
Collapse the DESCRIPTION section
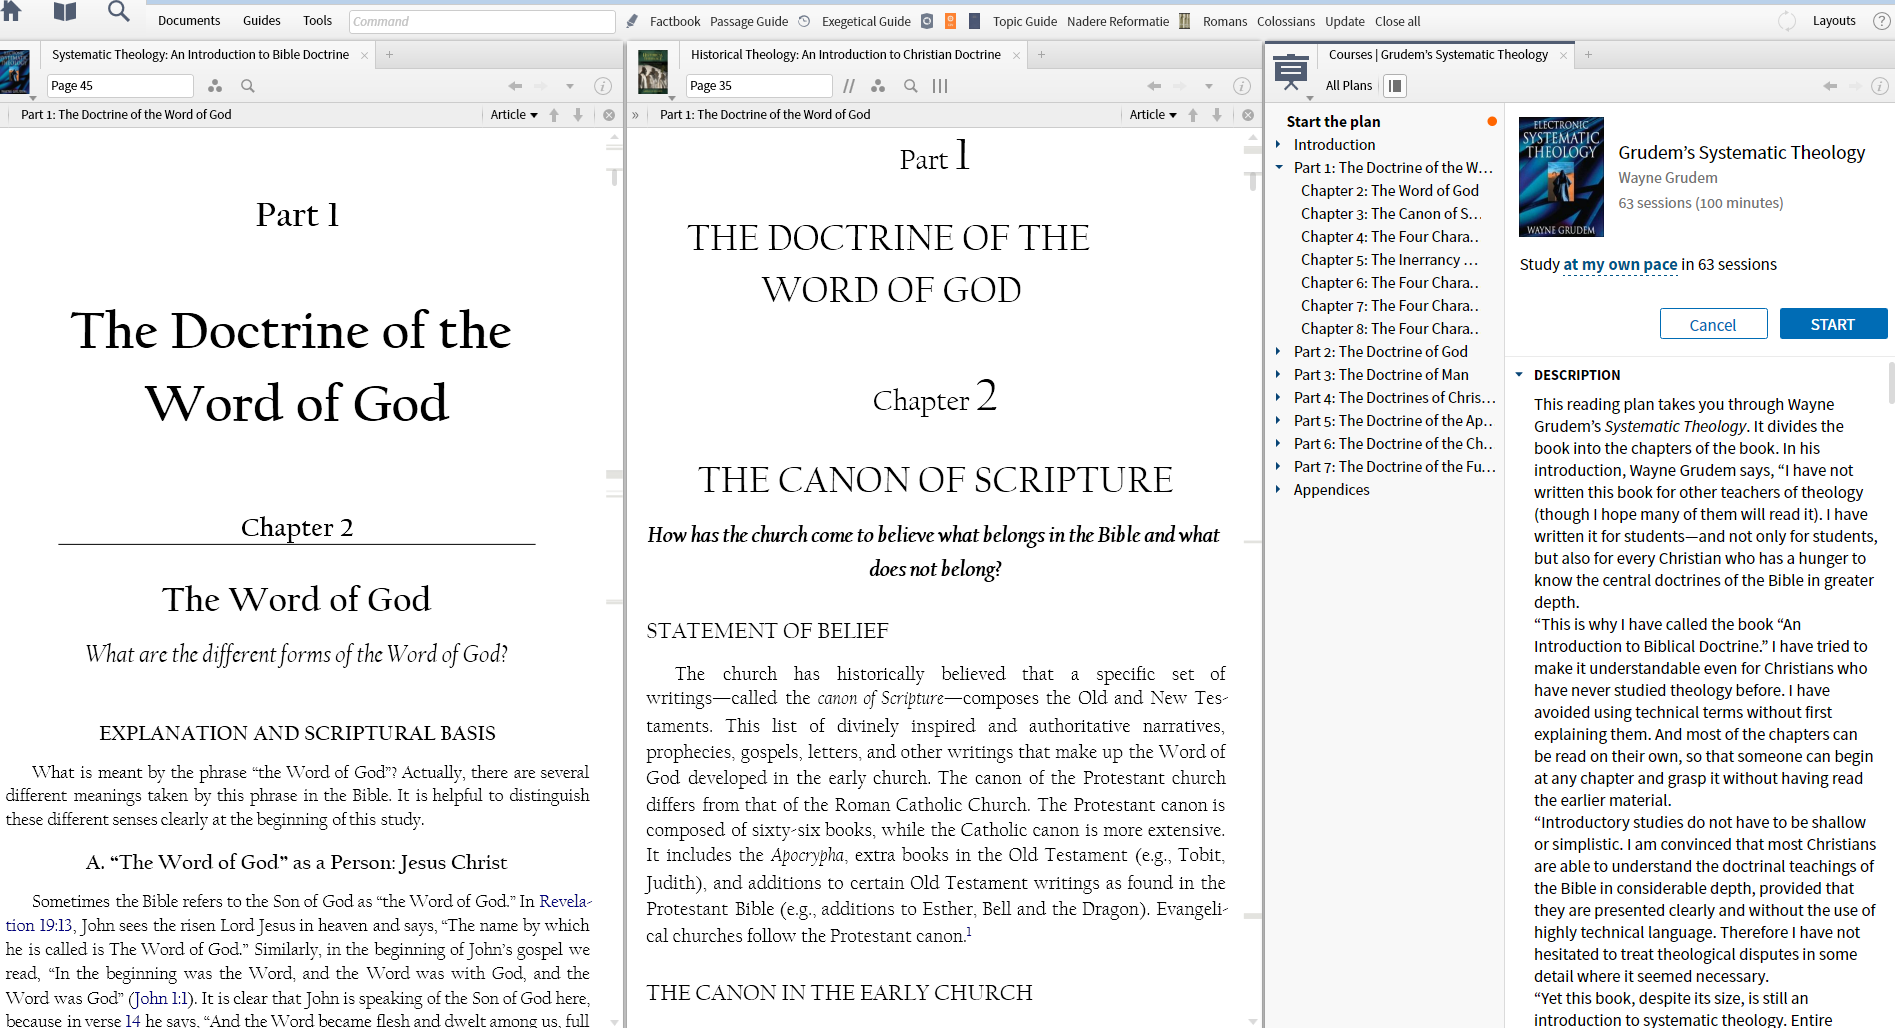click(x=1519, y=375)
